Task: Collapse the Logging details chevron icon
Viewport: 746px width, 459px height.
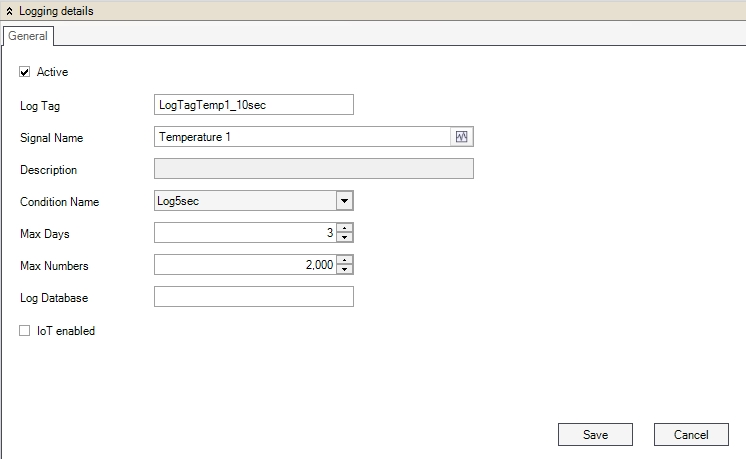Action: 10,11
